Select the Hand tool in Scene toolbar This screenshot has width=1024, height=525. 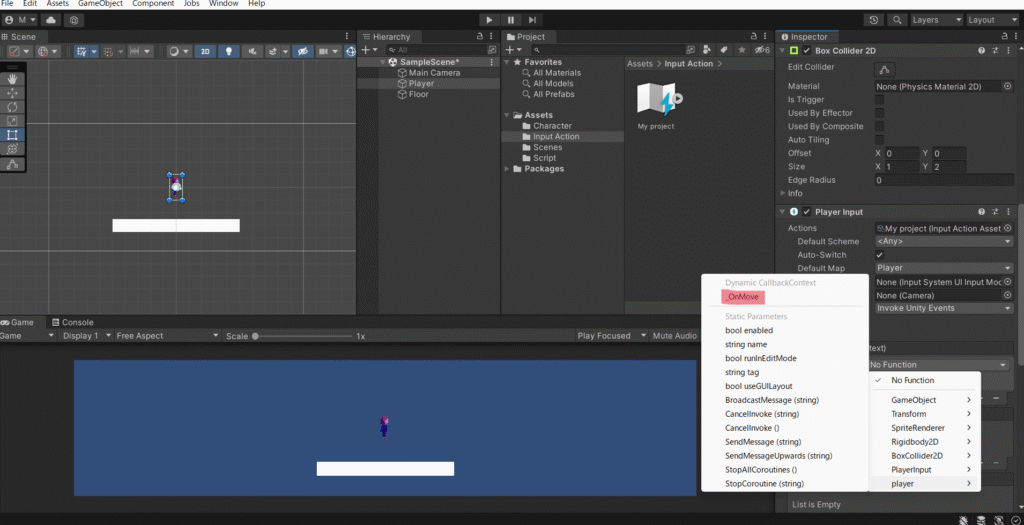(12, 79)
